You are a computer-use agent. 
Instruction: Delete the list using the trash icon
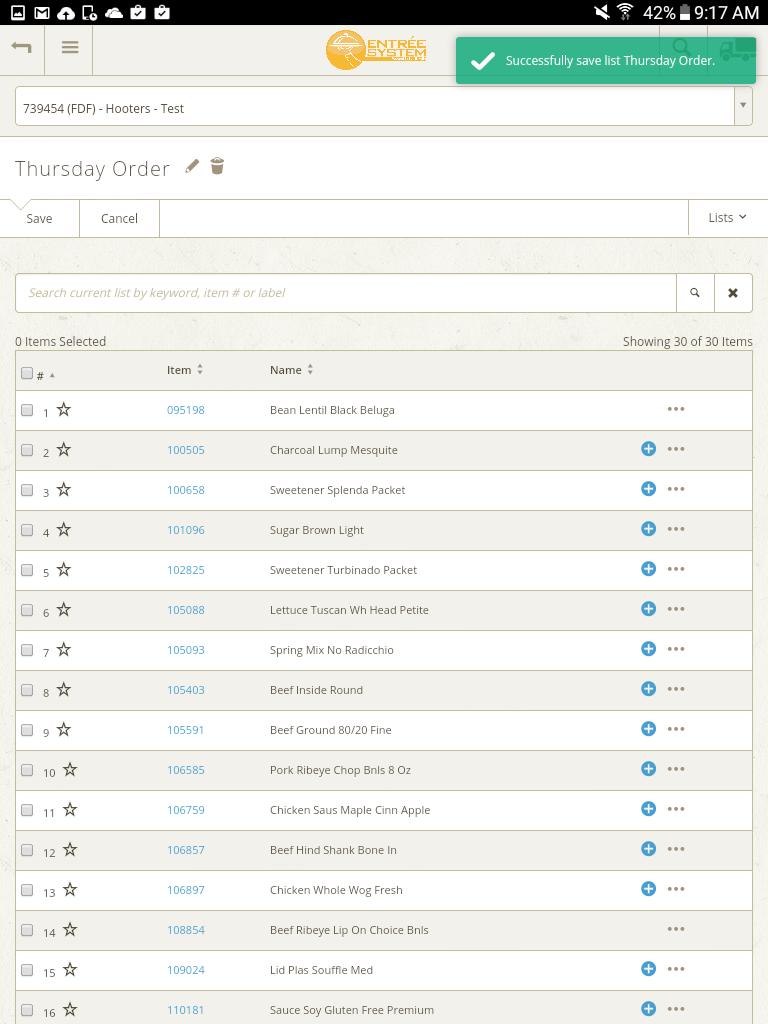coord(217,167)
